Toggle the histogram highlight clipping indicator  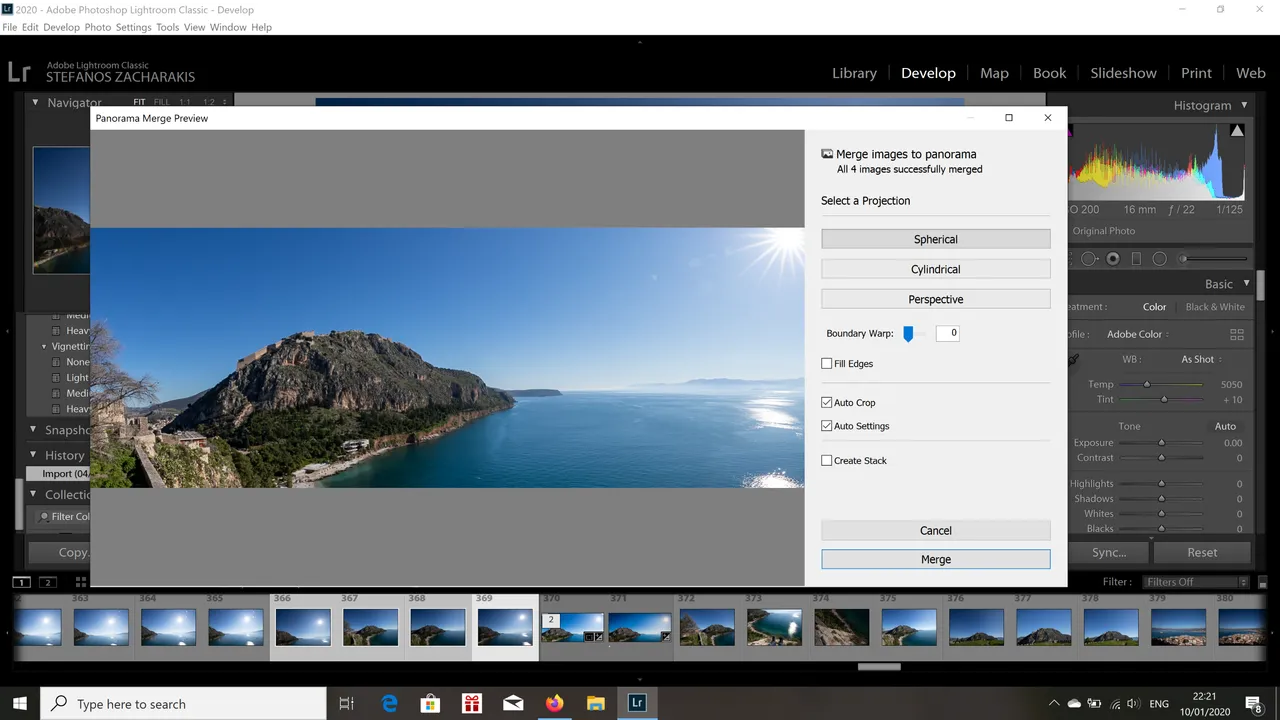pos(1237,130)
